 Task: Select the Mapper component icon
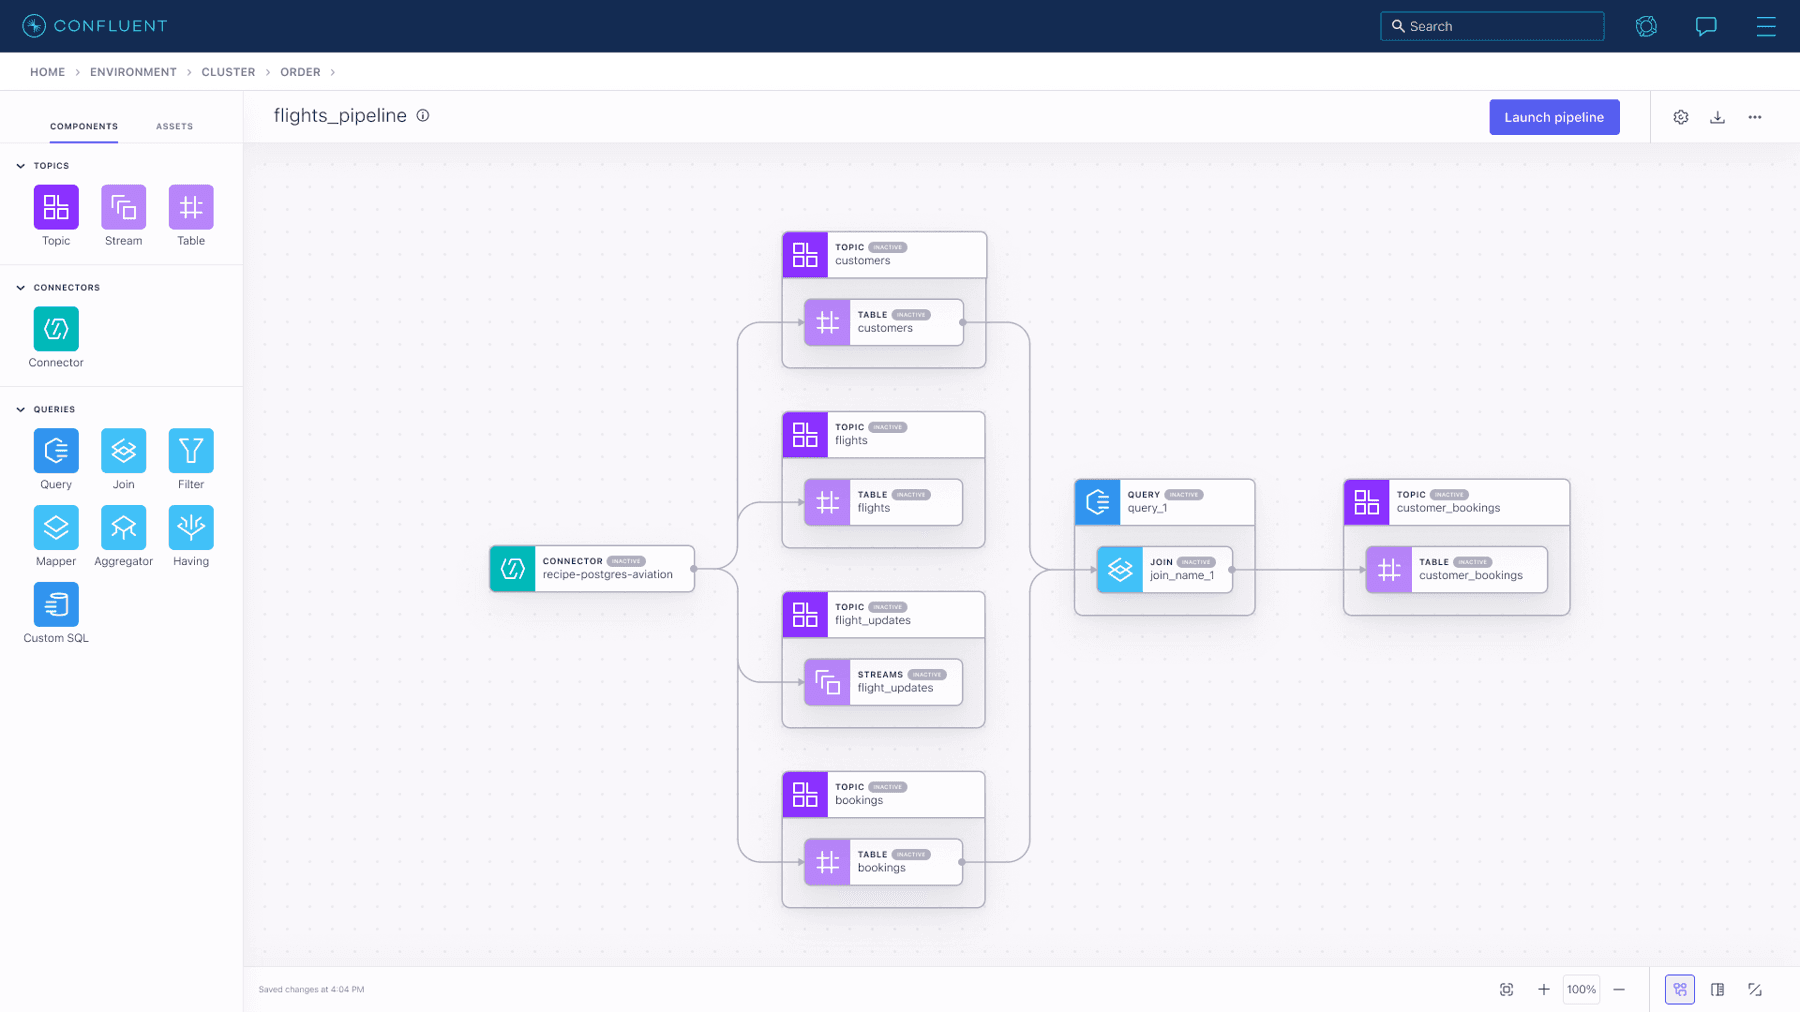56,527
